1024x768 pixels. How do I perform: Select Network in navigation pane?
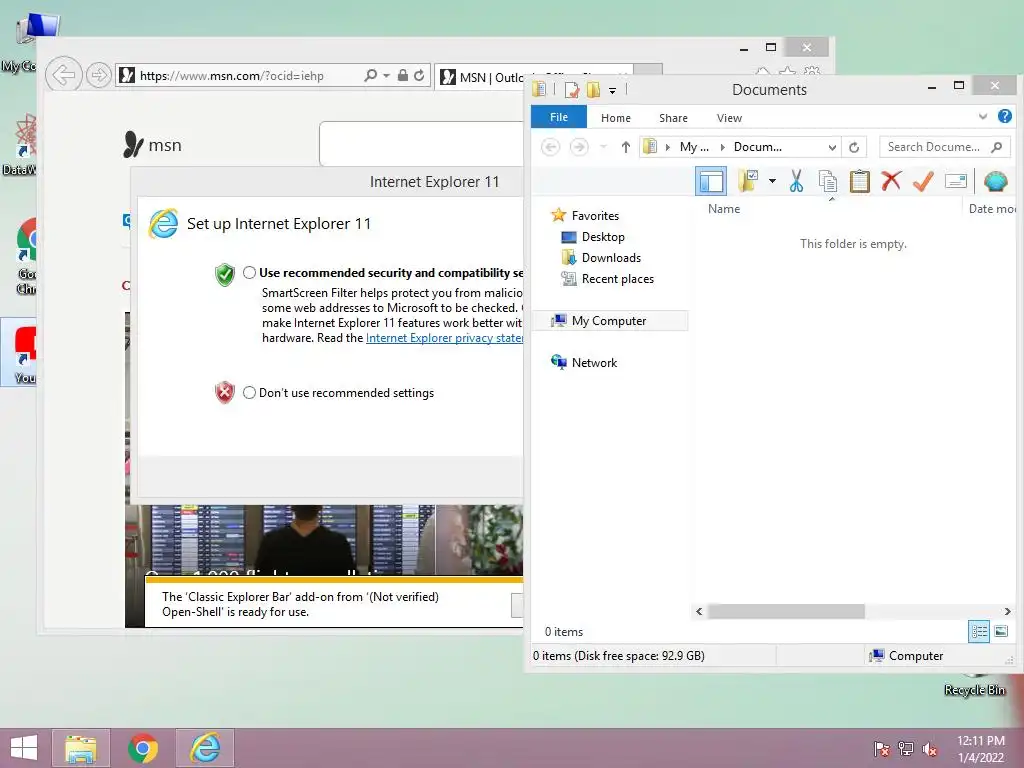[594, 362]
